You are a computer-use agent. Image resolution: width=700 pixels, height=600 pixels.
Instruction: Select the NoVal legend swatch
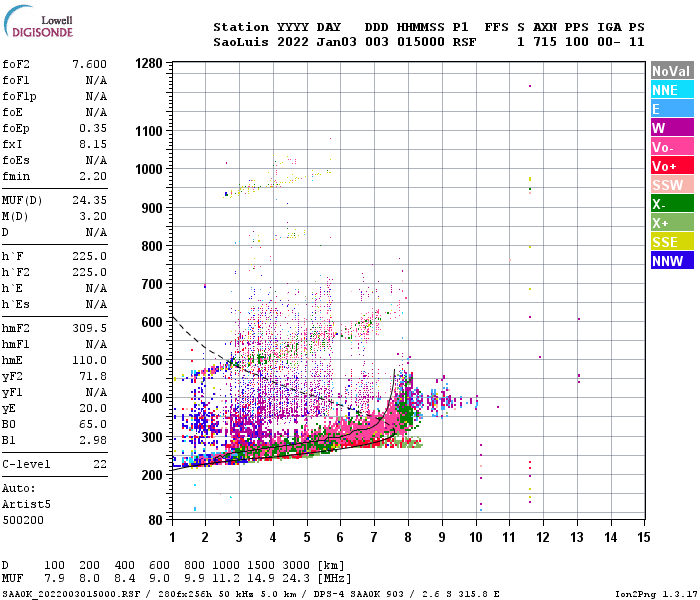click(x=672, y=71)
